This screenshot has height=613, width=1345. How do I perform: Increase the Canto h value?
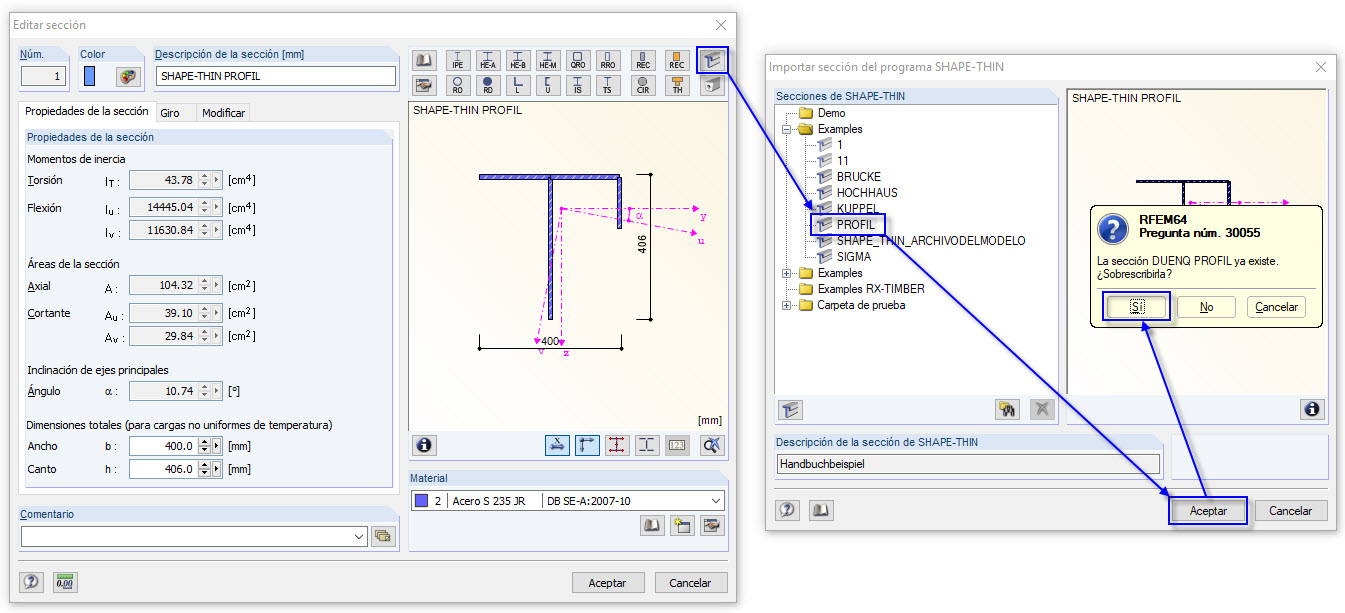204,464
